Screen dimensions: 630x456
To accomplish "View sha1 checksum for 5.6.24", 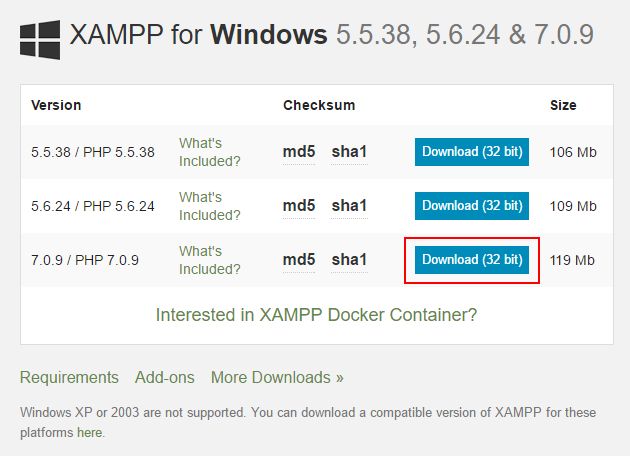I will click(x=349, y=206).
